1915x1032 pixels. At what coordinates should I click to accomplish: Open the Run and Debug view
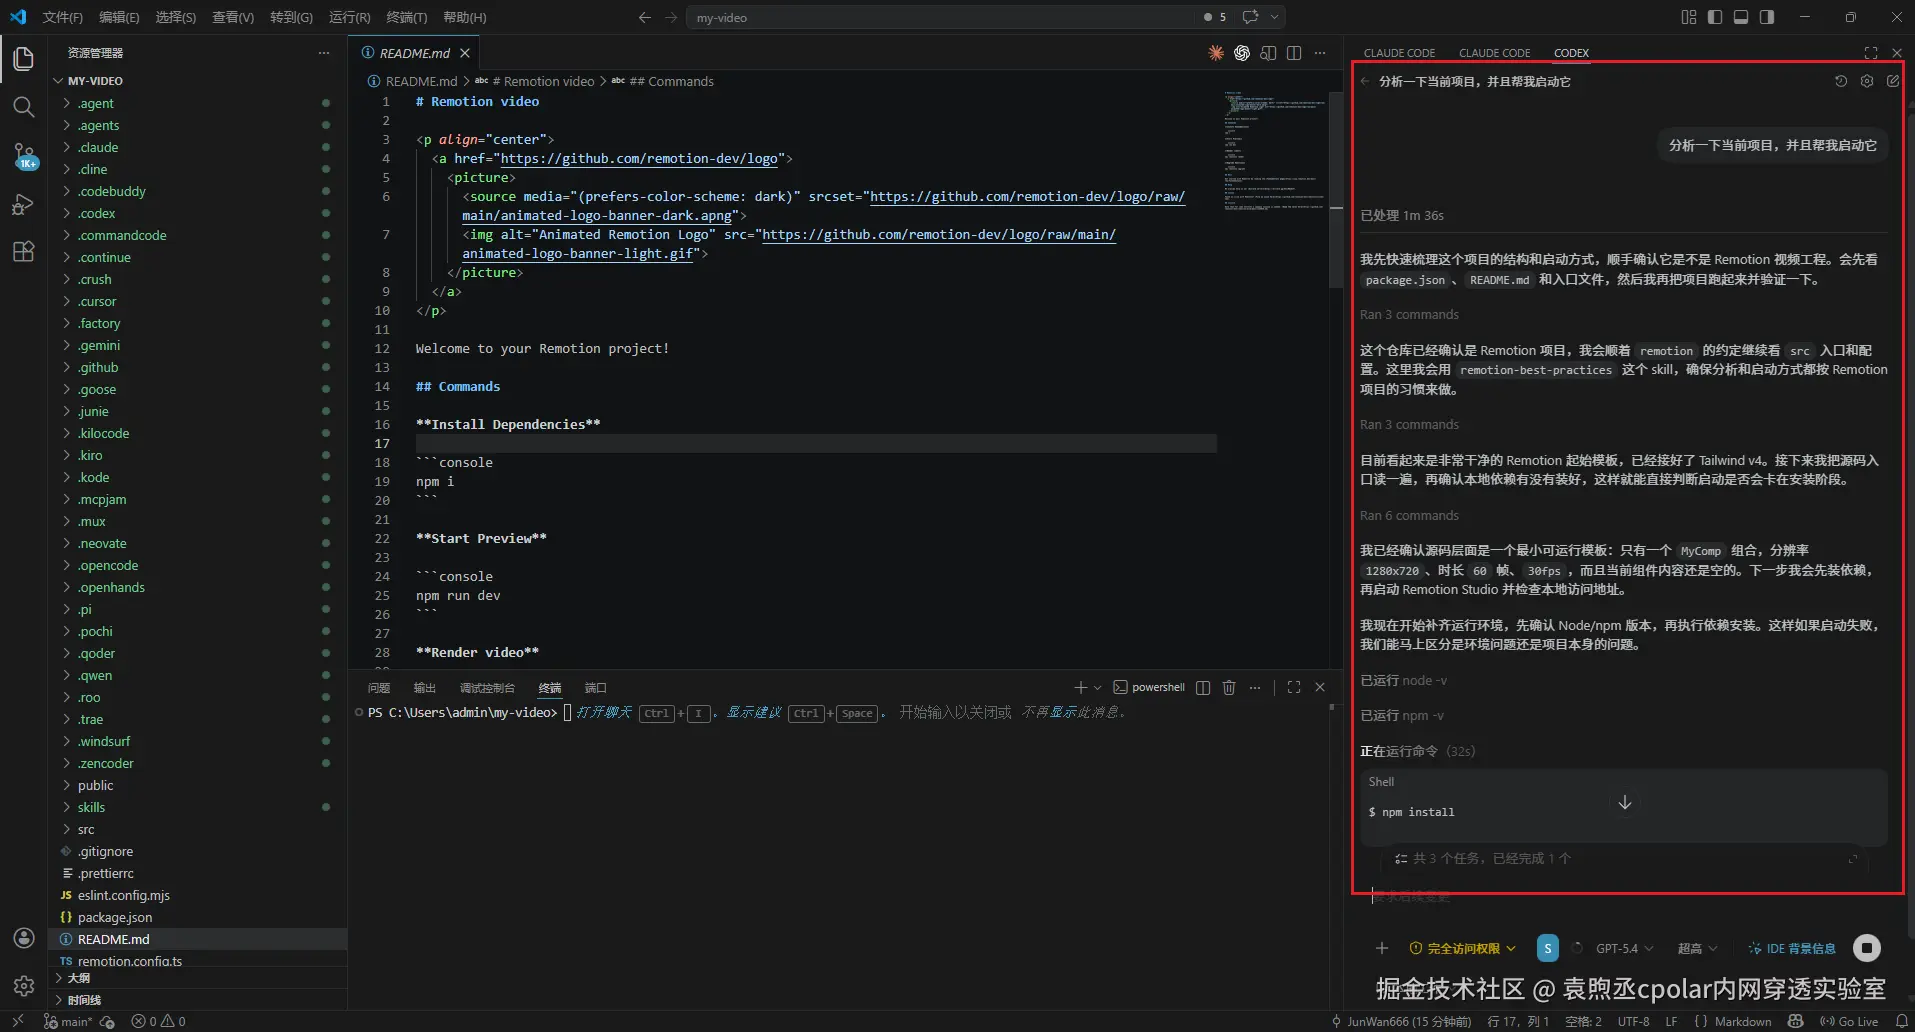pyautogui.click(x=24, y=204)
